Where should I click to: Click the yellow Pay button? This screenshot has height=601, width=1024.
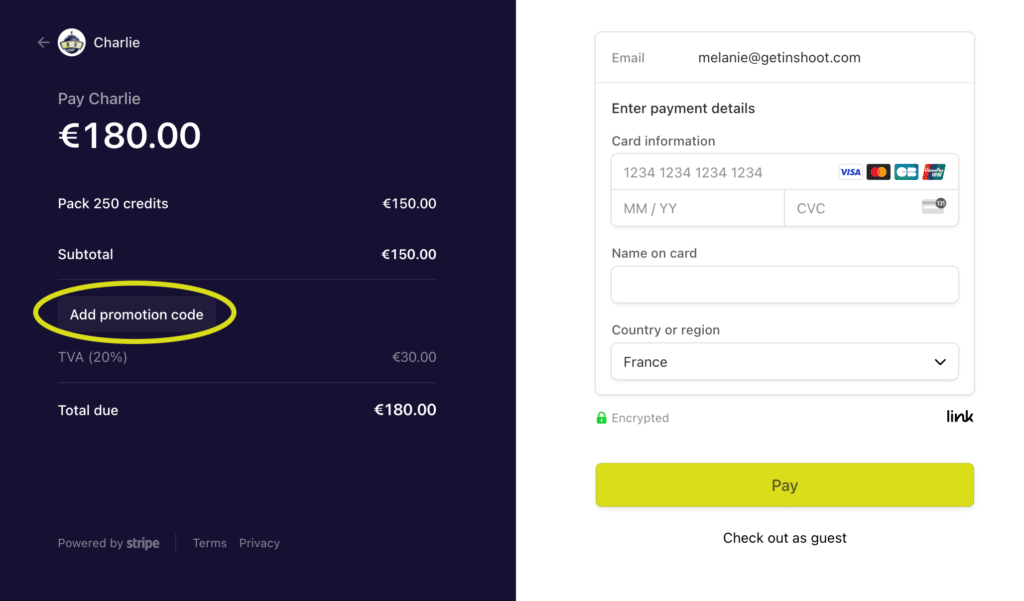click(x=784, y=485)
